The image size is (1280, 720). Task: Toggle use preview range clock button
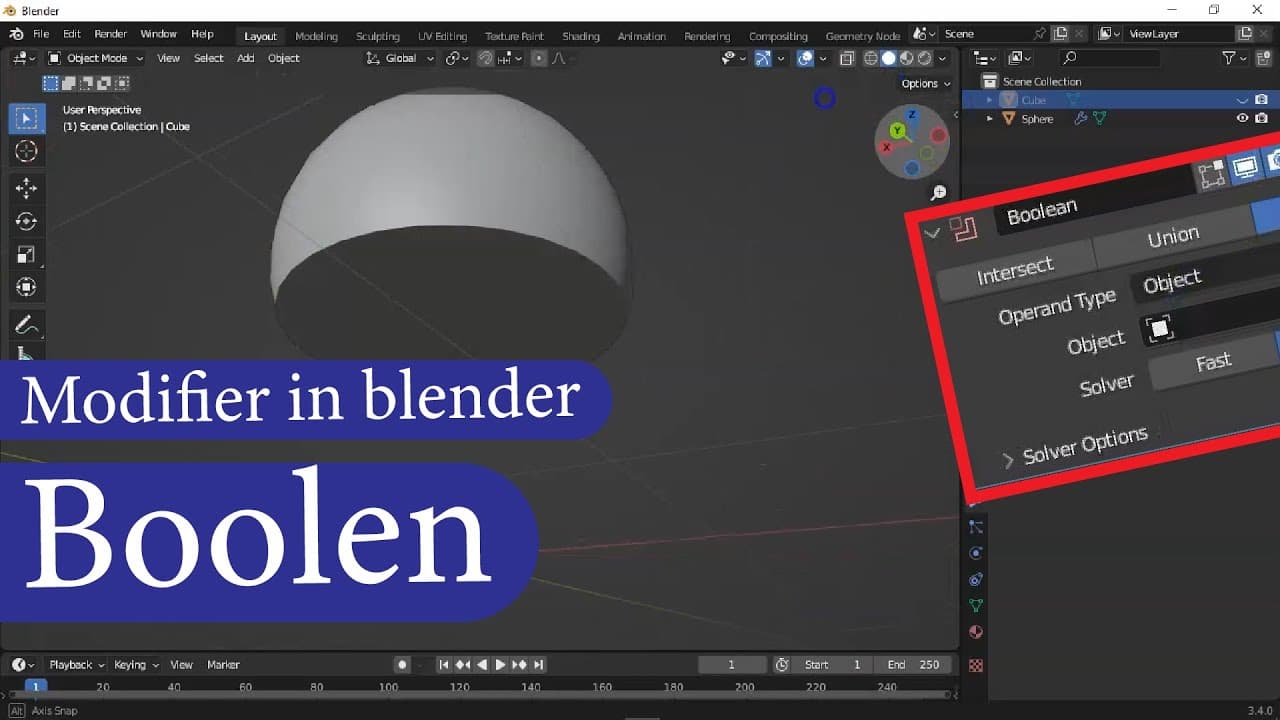tap(782, 665)
